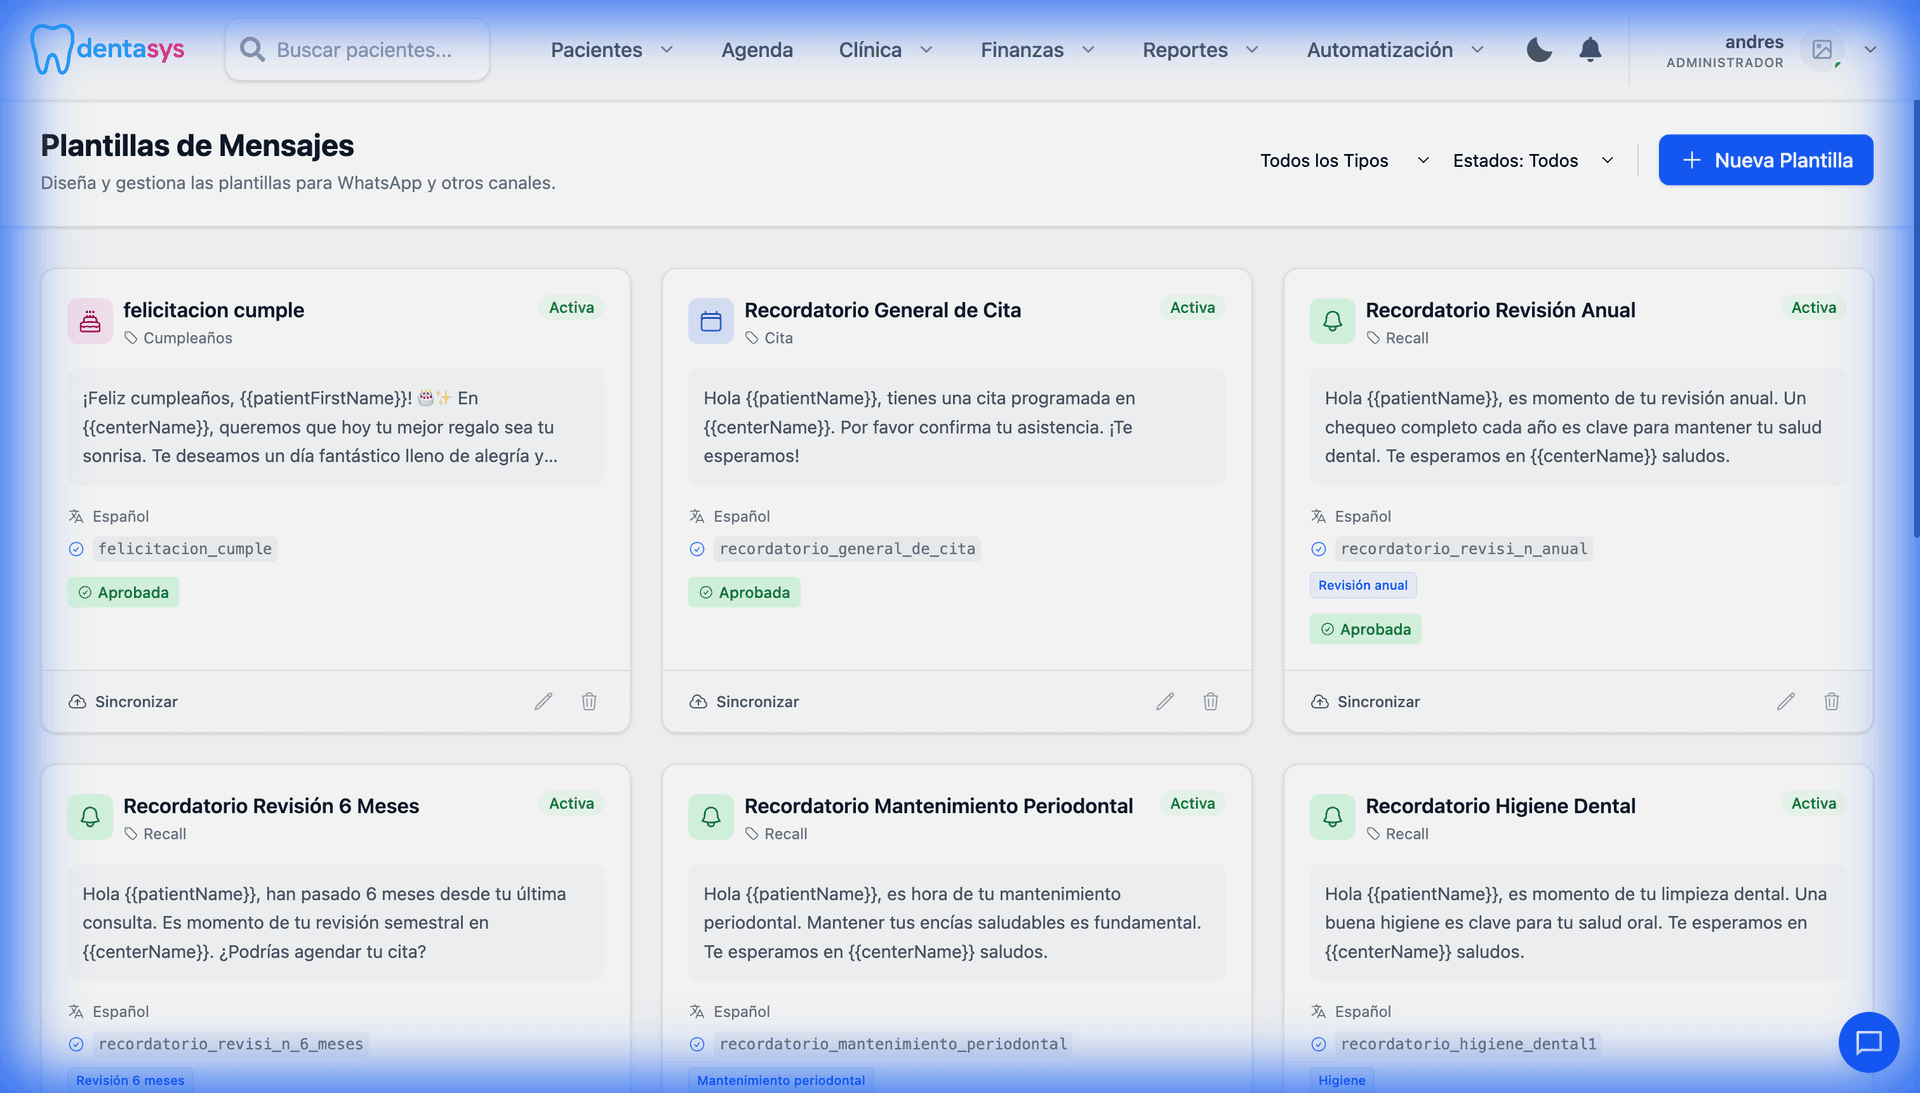Delete the Recordatorio Revisión Anual template
Viewport: 1920px width, 1093px height.
[x=1831, y=701]
